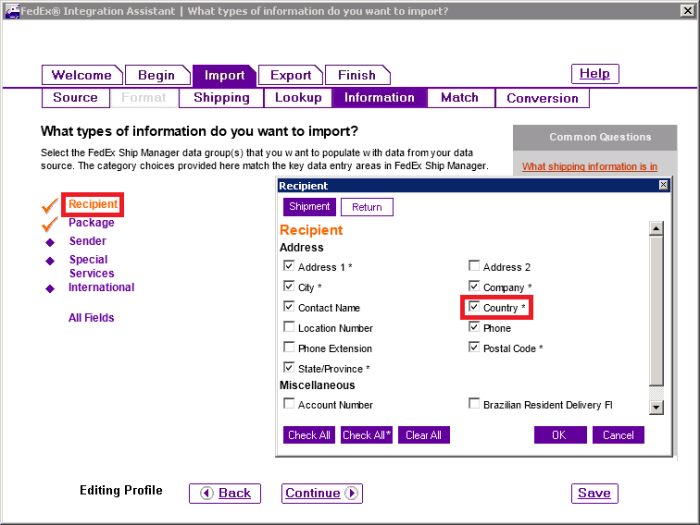Click the diamond bullet beside Sender
The height and width of the screenshot is (525, 700).
point(50,242)
